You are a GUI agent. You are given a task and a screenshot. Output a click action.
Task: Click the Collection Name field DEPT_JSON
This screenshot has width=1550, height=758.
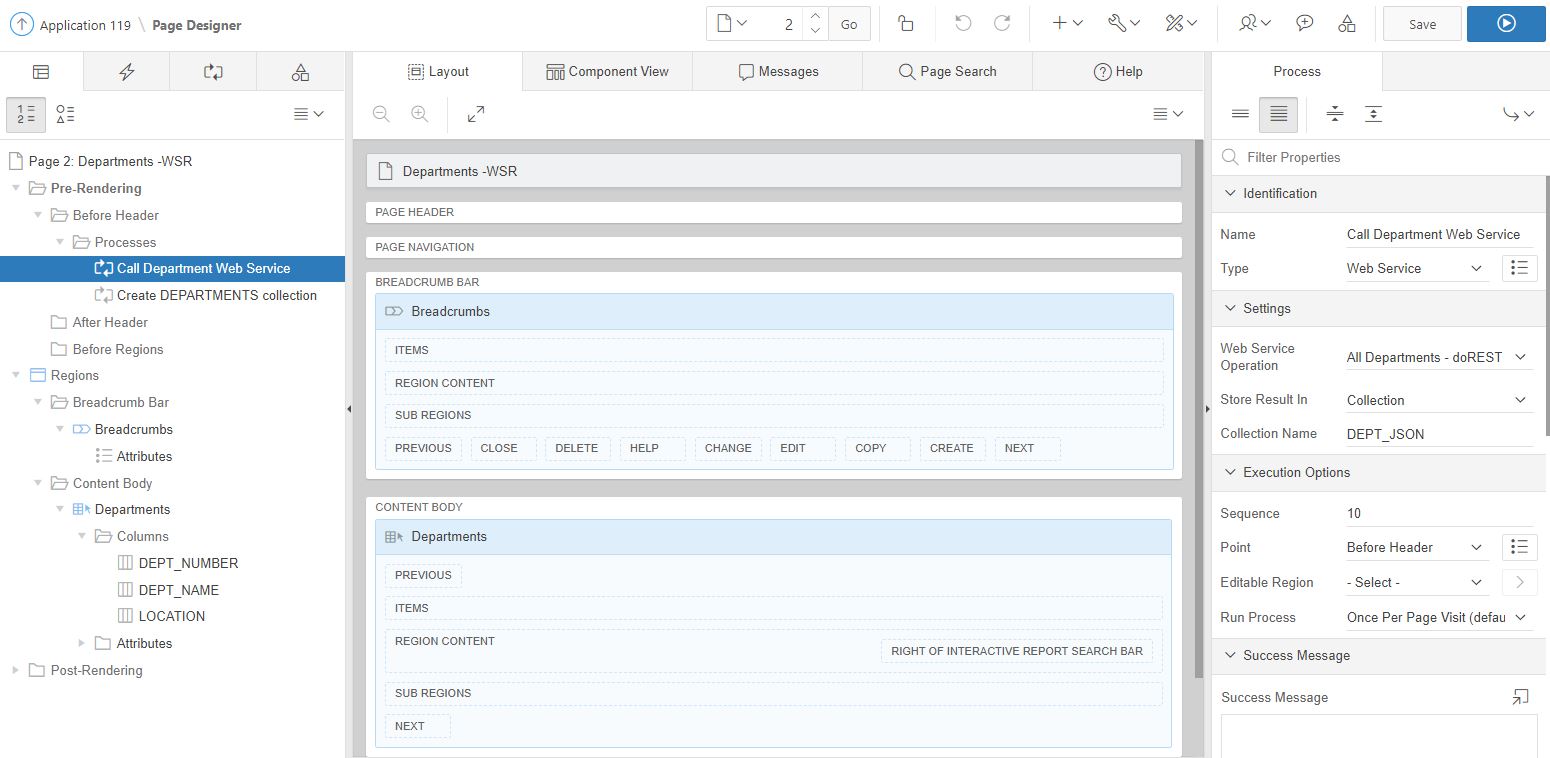[x=1439, y=434]
